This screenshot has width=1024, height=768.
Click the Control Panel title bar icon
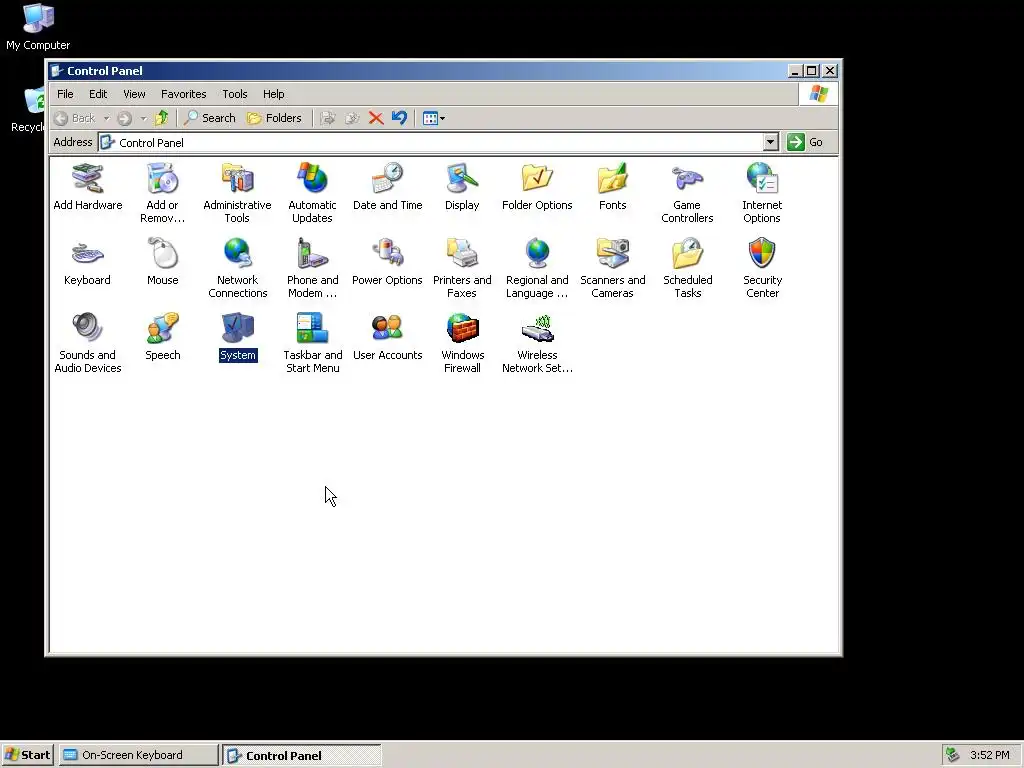(x=57, y=71)
